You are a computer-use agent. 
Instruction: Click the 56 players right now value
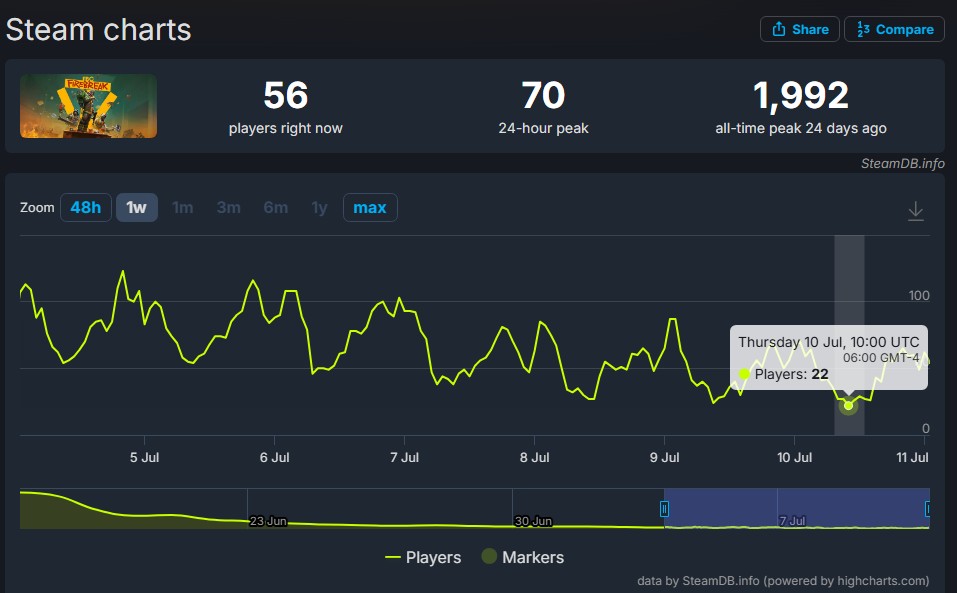[286, 95]
